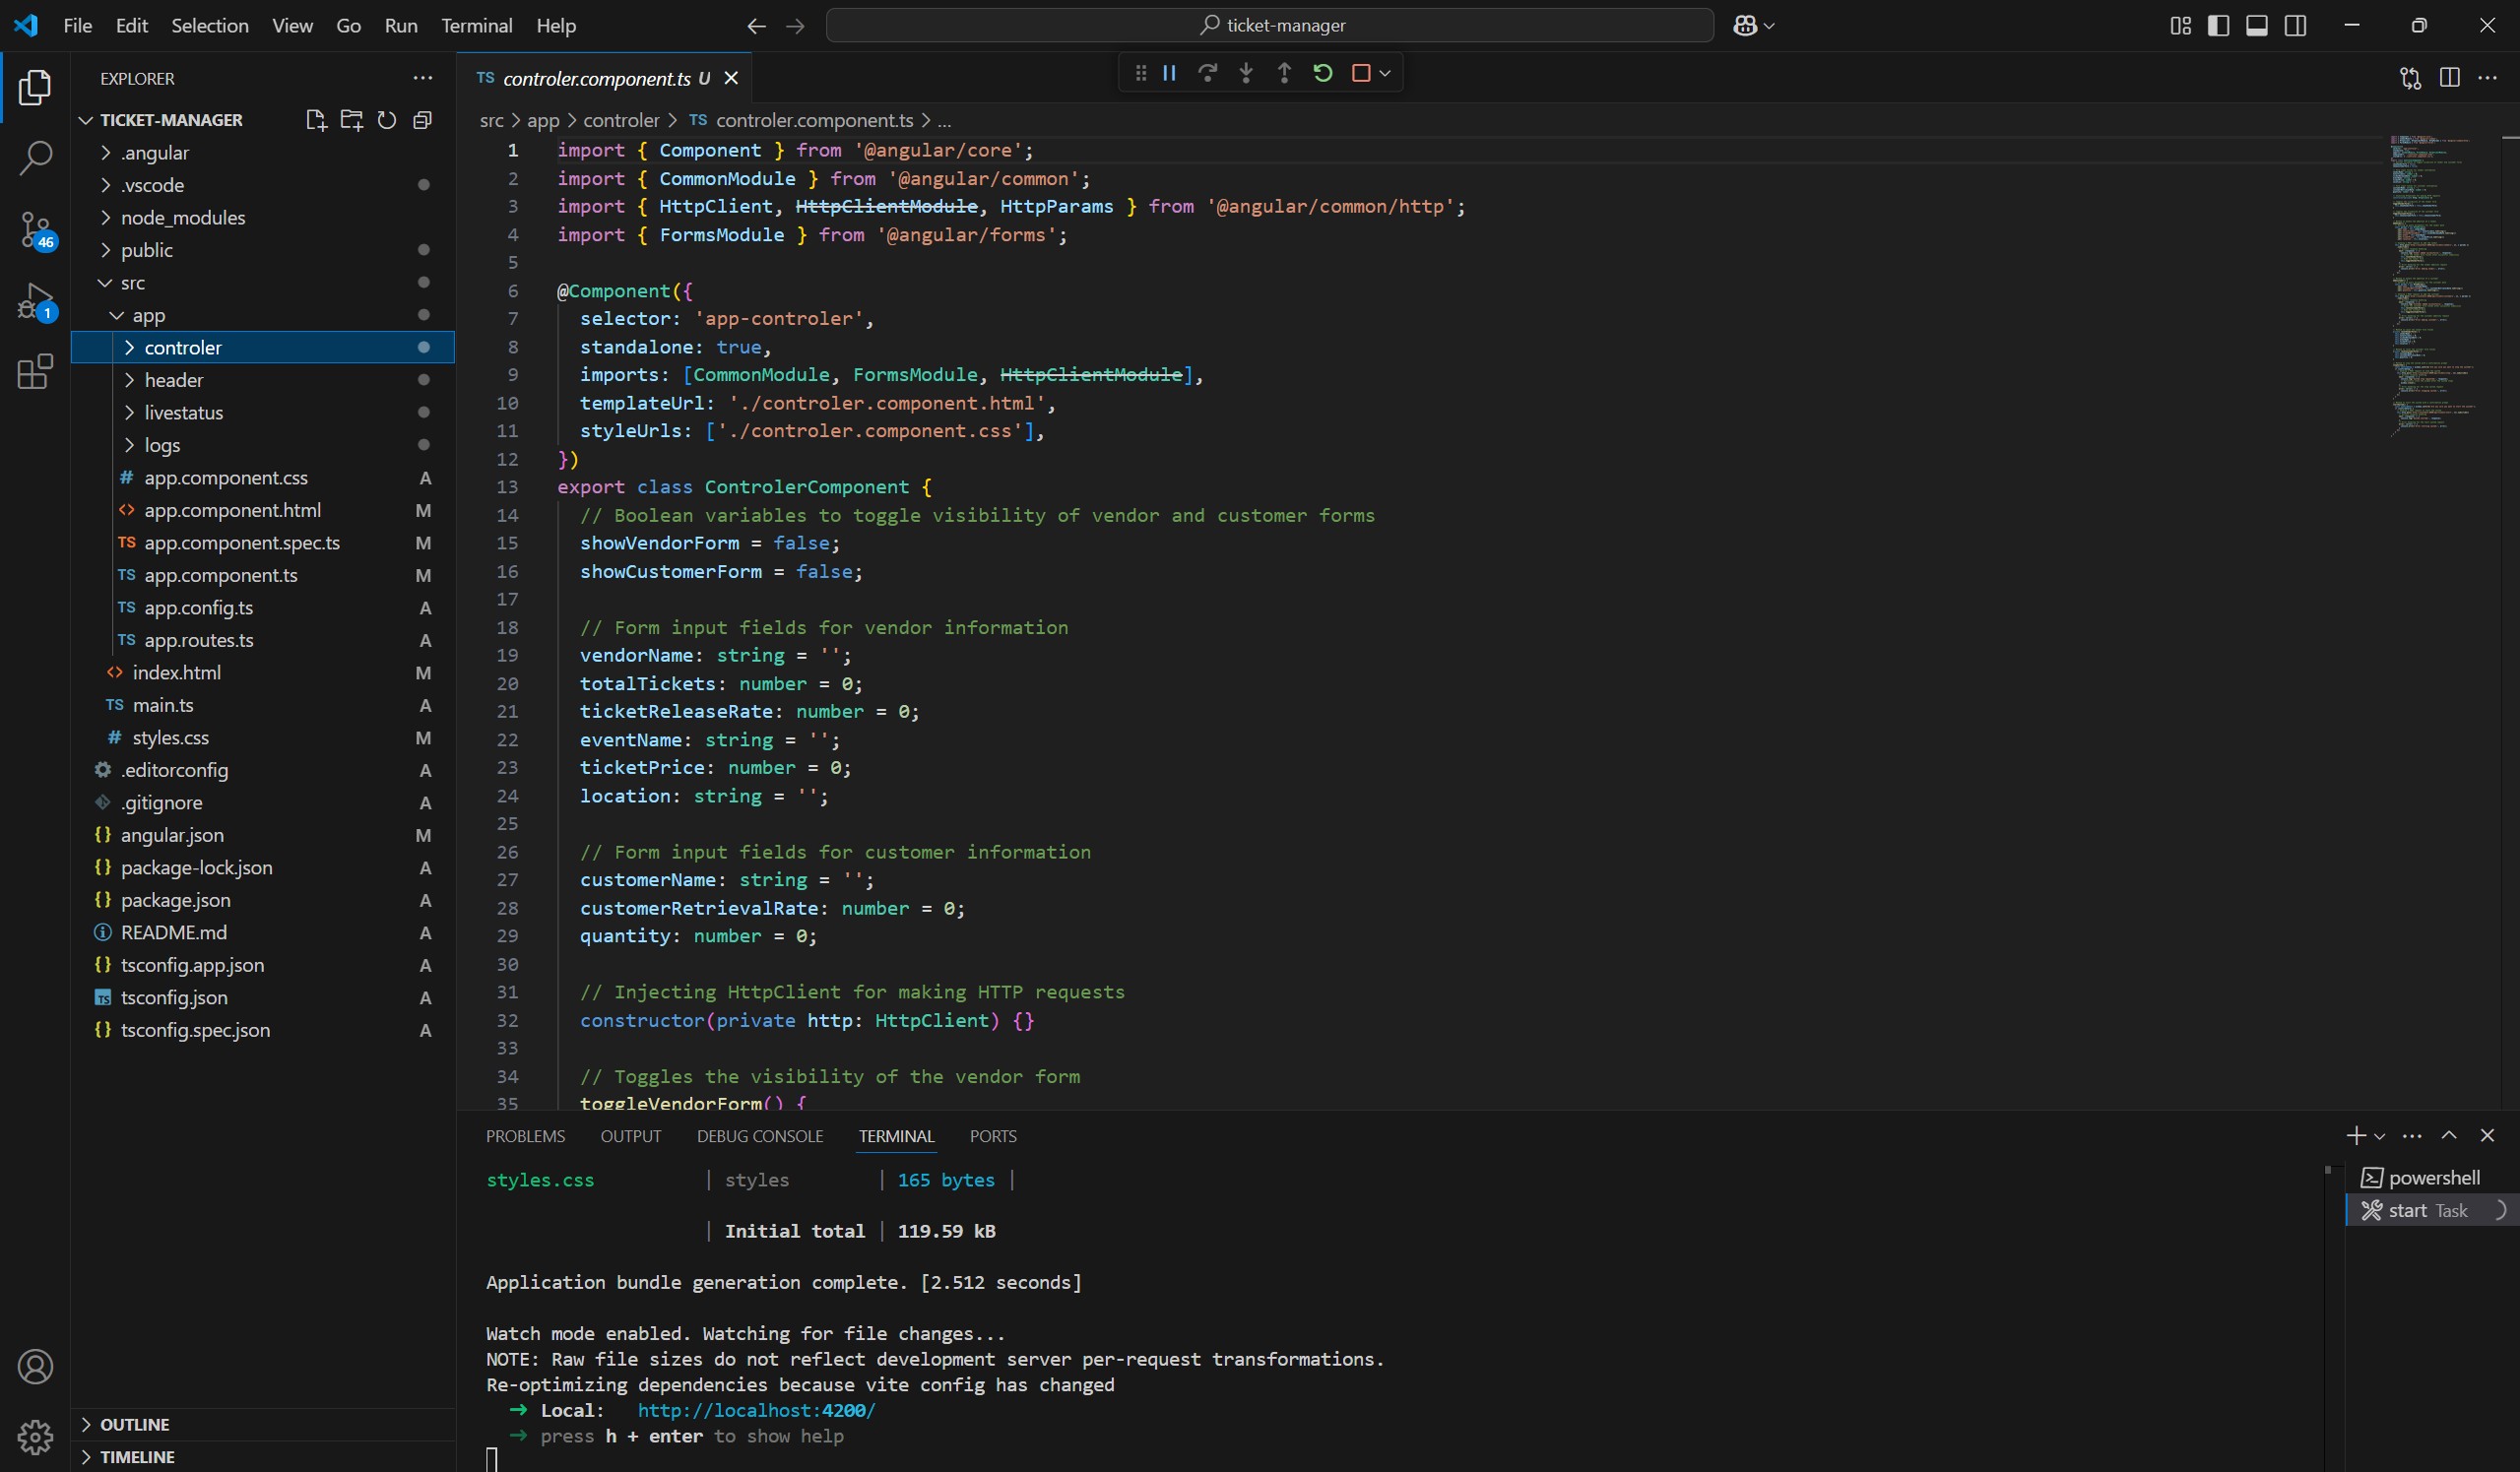Select the start Task terminal instance
Image resolution: width=2520 pixels, height=1472 pixels.
pyautogui.click(x=2432, y=1211)
